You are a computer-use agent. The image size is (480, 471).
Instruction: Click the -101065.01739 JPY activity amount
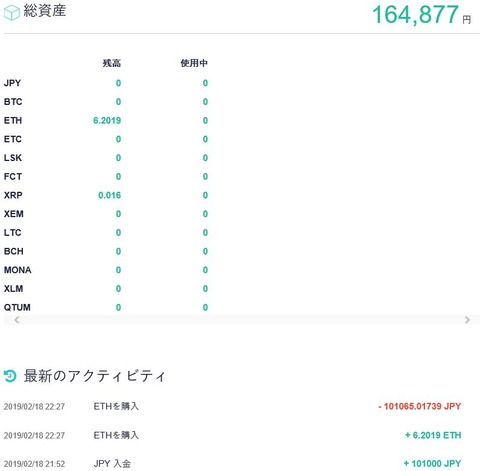[x=420, y=406]
